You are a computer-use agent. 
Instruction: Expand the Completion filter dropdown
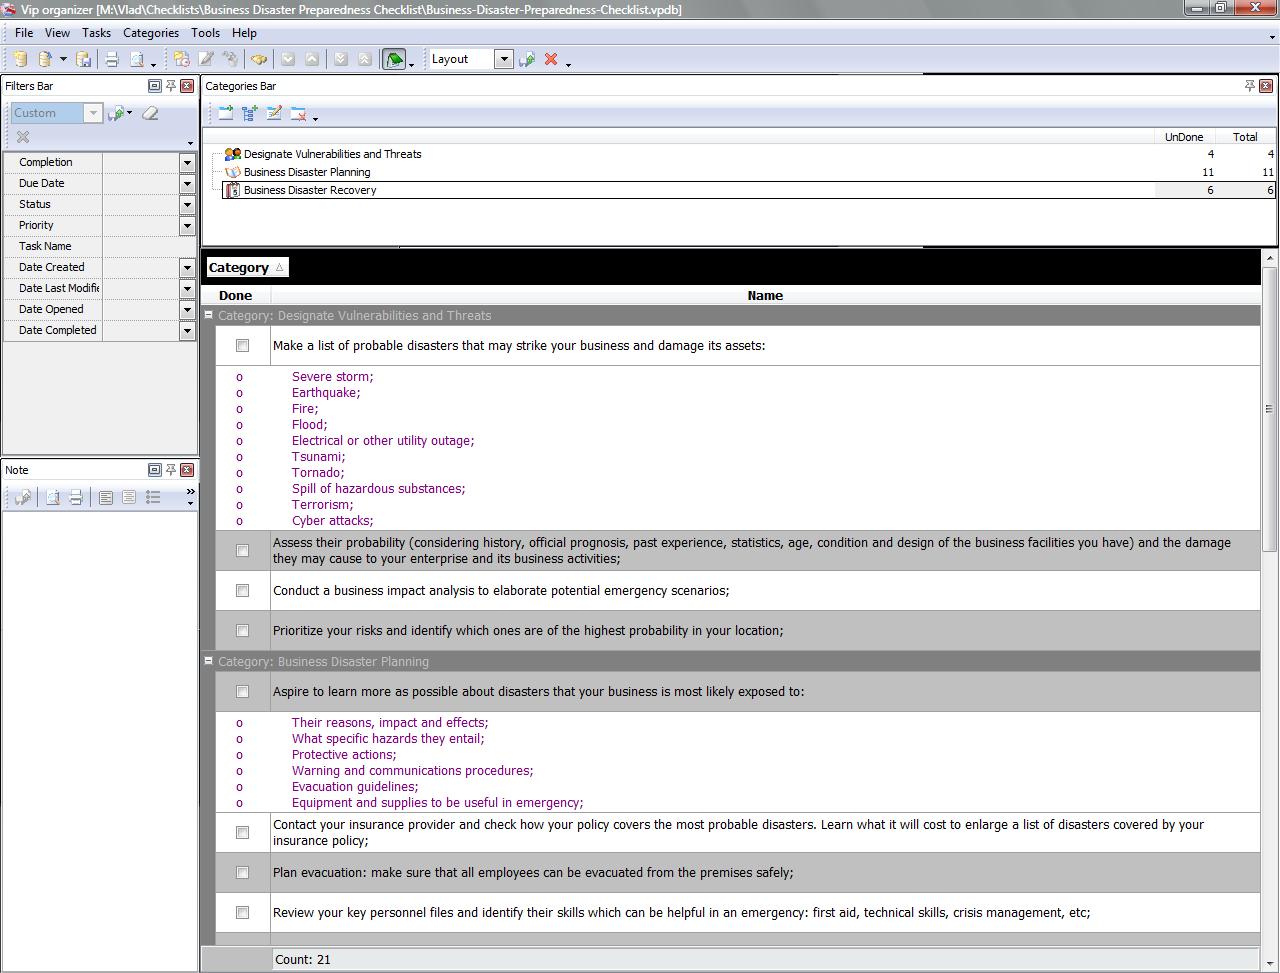187,162
